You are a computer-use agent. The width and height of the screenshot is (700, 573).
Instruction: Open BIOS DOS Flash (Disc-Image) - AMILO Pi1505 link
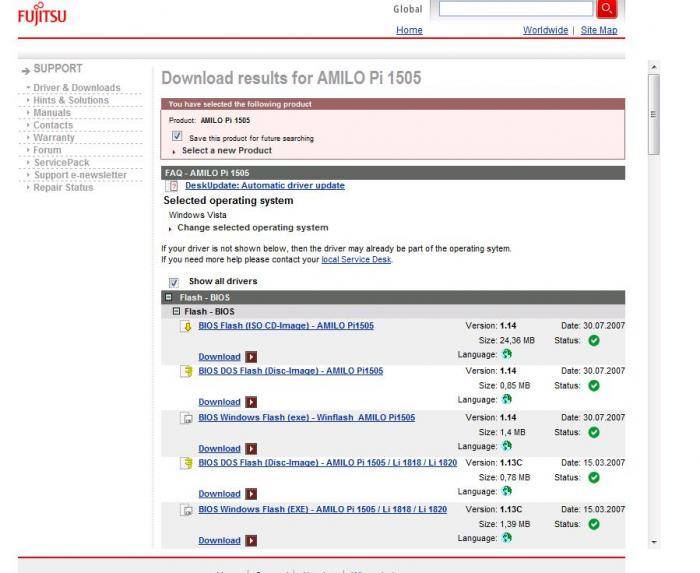coord(291,371)
